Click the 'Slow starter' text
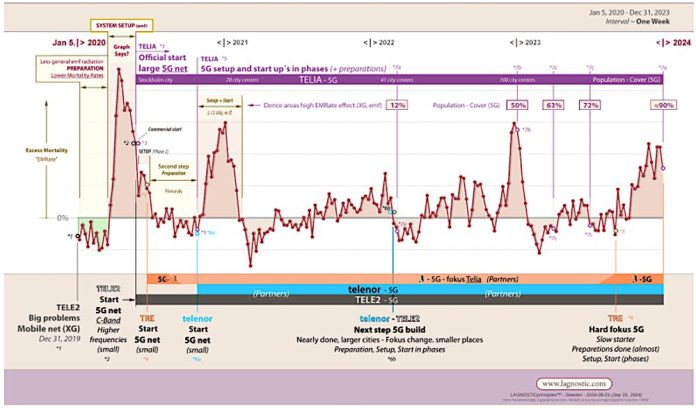The height and width of the screenshot is (408, 696). [x=615, y=339]
